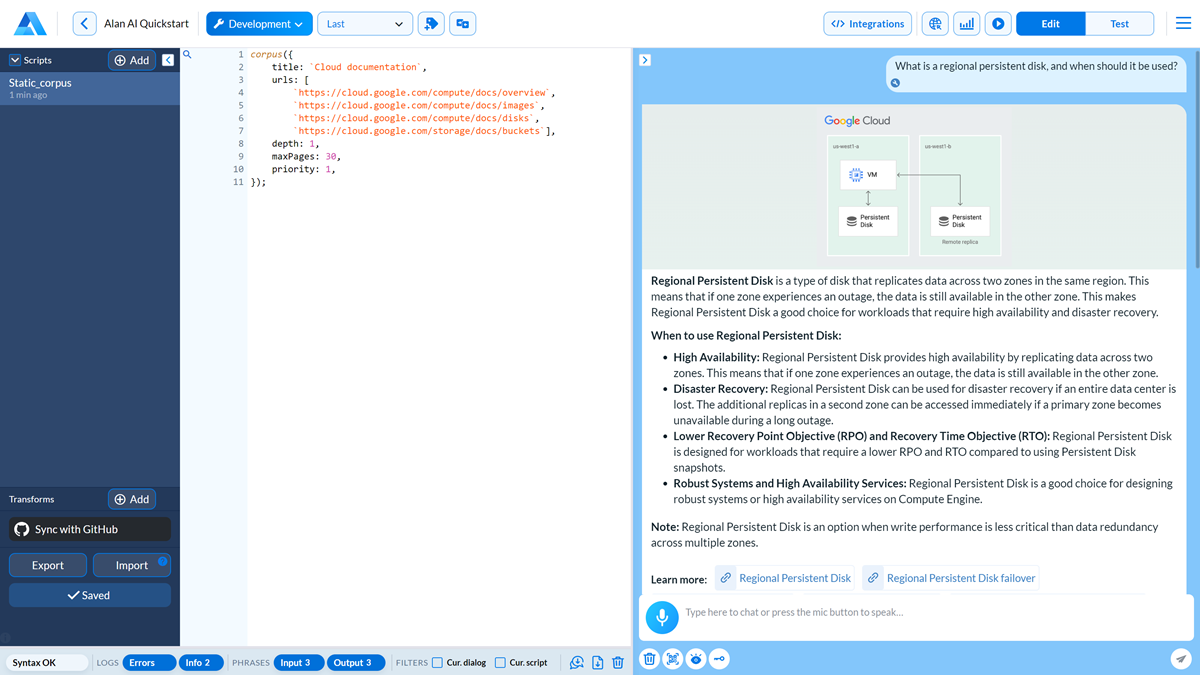Viewport: 1200px width, 675px height.
Task: Click the delete logs trash icon
Action: [x=618, y=662]
